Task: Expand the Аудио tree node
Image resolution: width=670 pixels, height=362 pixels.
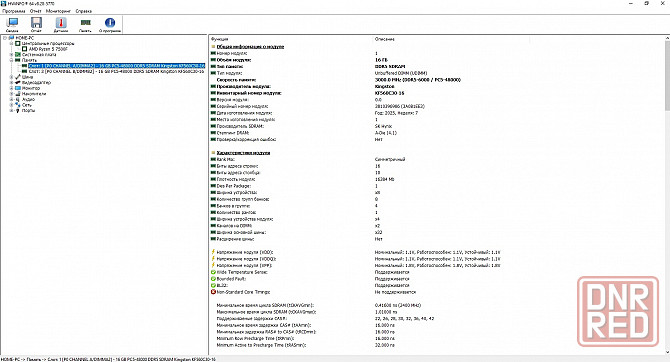Action: pos(12,99)
